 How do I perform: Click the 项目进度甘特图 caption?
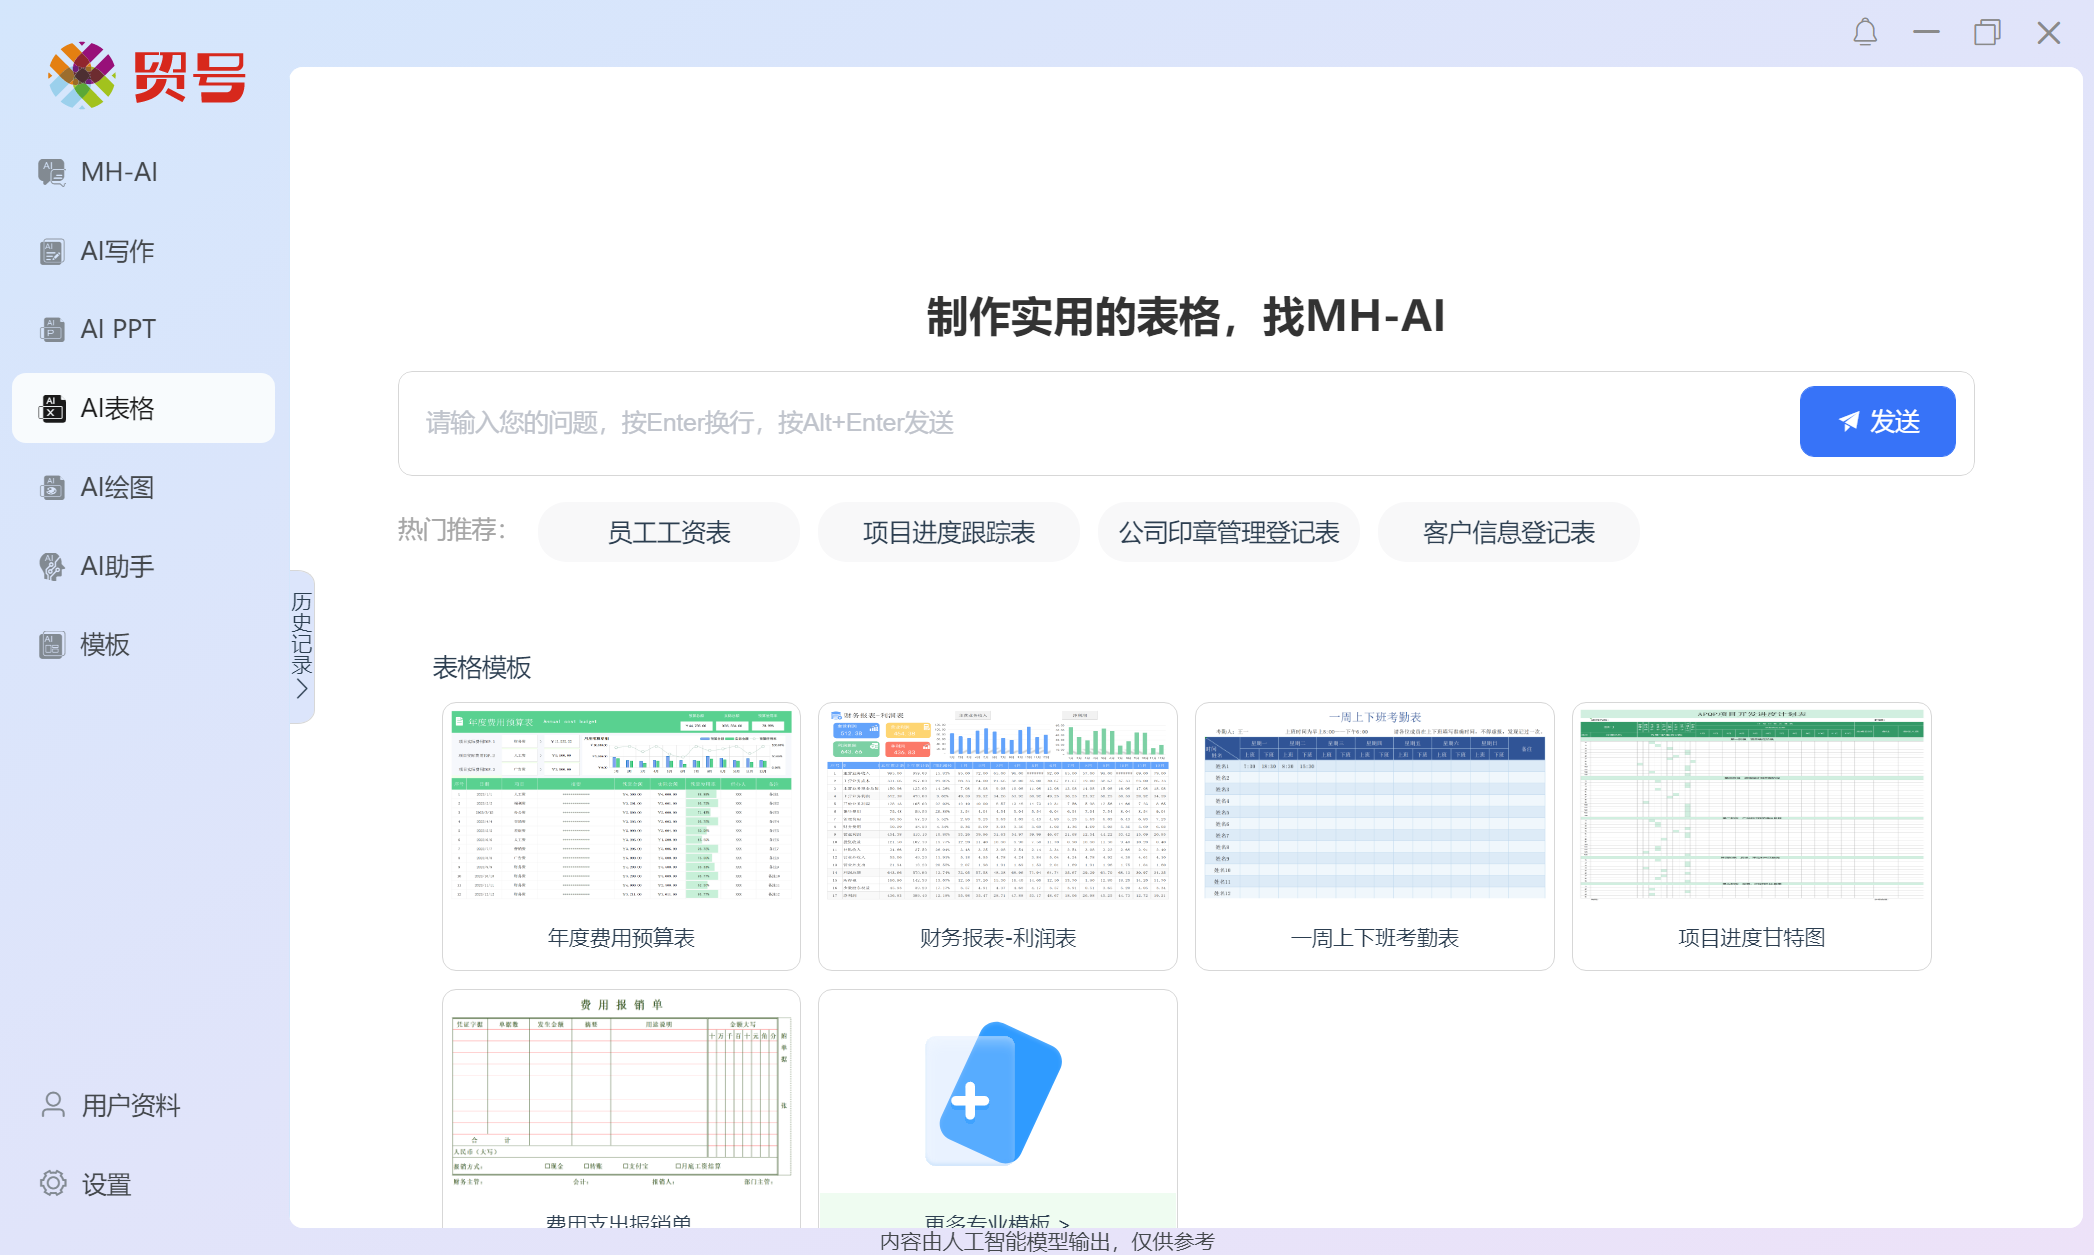point(1752,938)
